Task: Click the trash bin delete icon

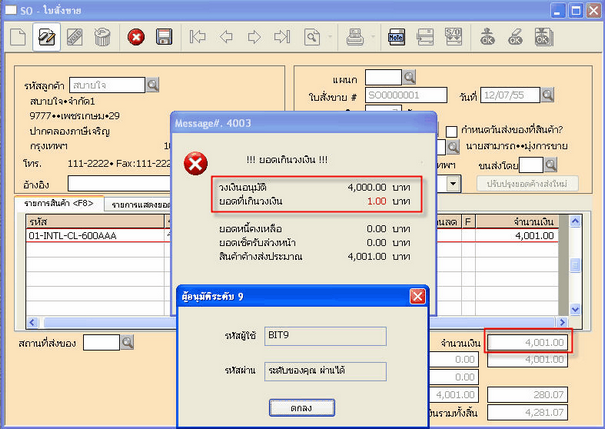Action: point(101,38)
